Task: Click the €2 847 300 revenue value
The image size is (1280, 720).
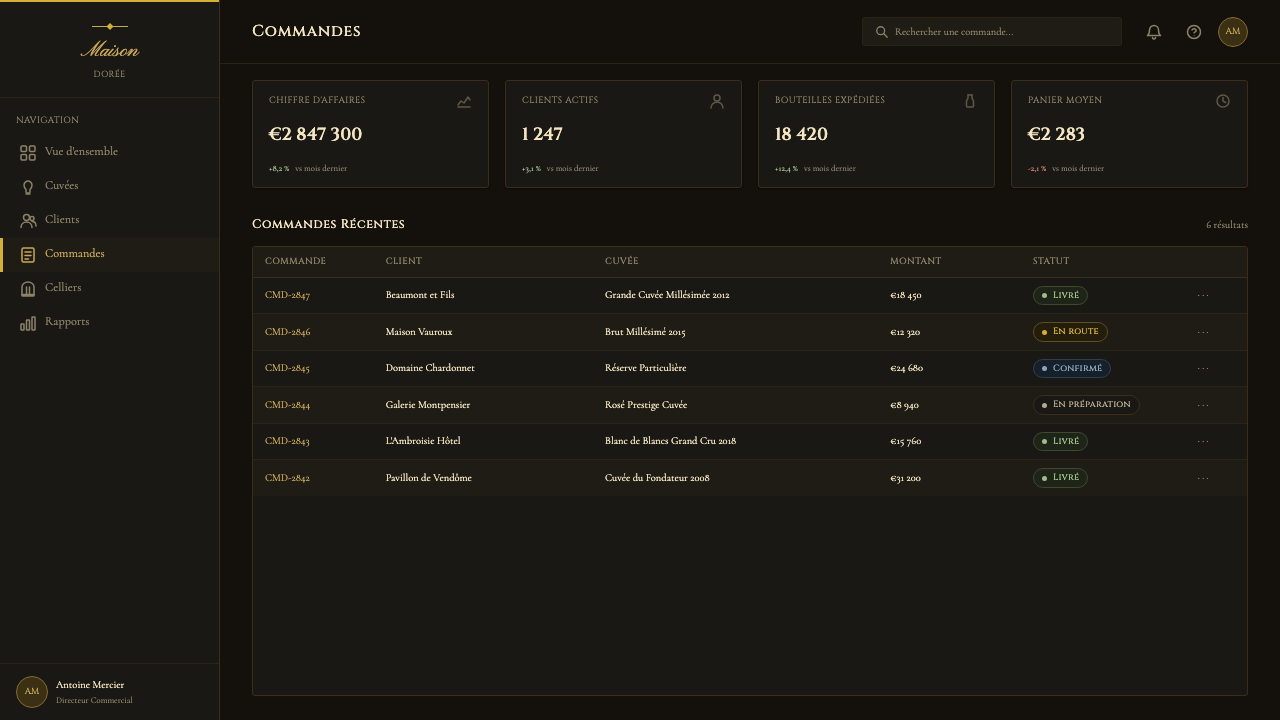Action: (x=315, y=135)
